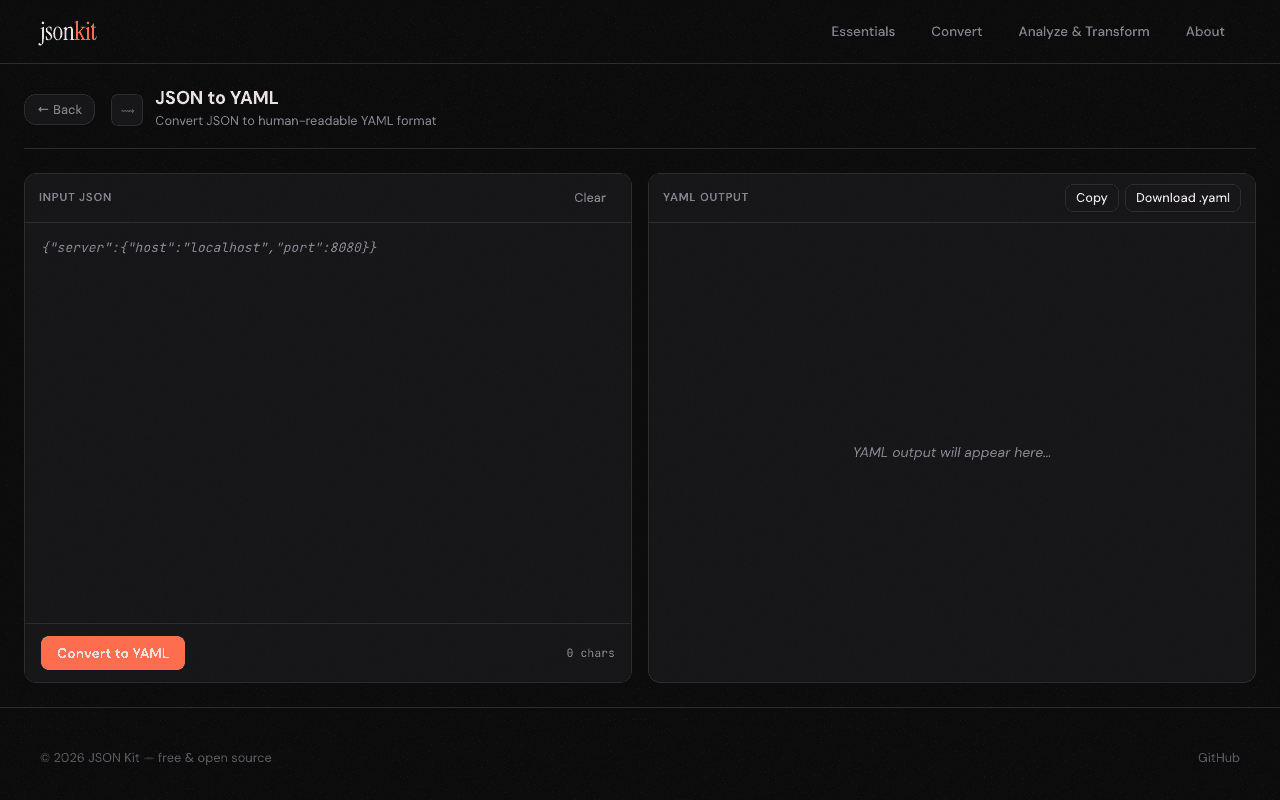The height and width of the screenshot is (800, 1280).
Task: Click the arrow icon beside JSON to YAML title
Action: coord(127,110)
